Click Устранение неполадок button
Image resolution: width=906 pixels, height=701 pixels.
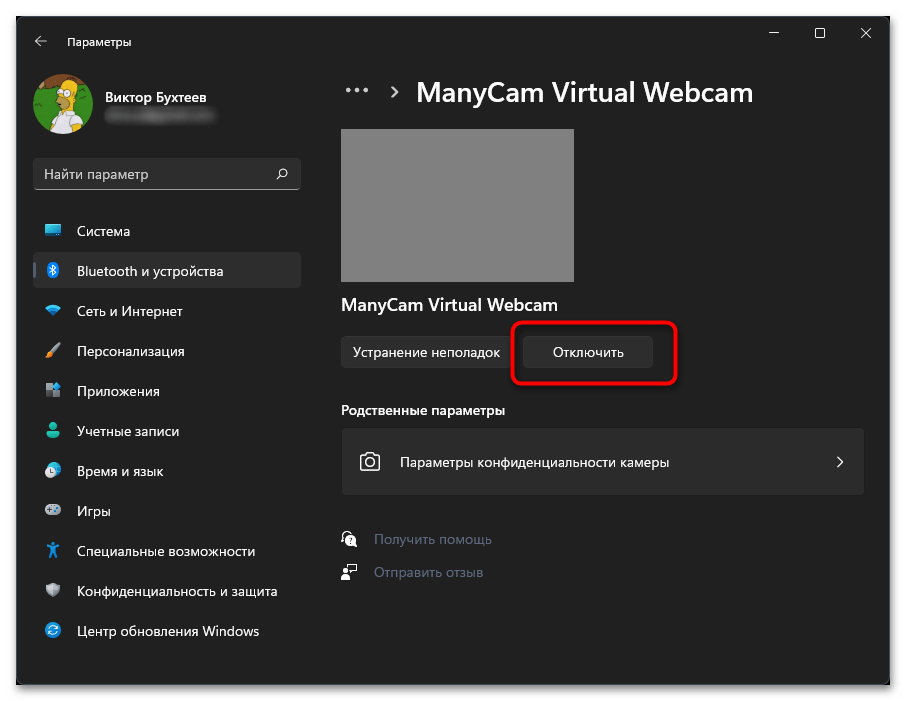point(427,353)
